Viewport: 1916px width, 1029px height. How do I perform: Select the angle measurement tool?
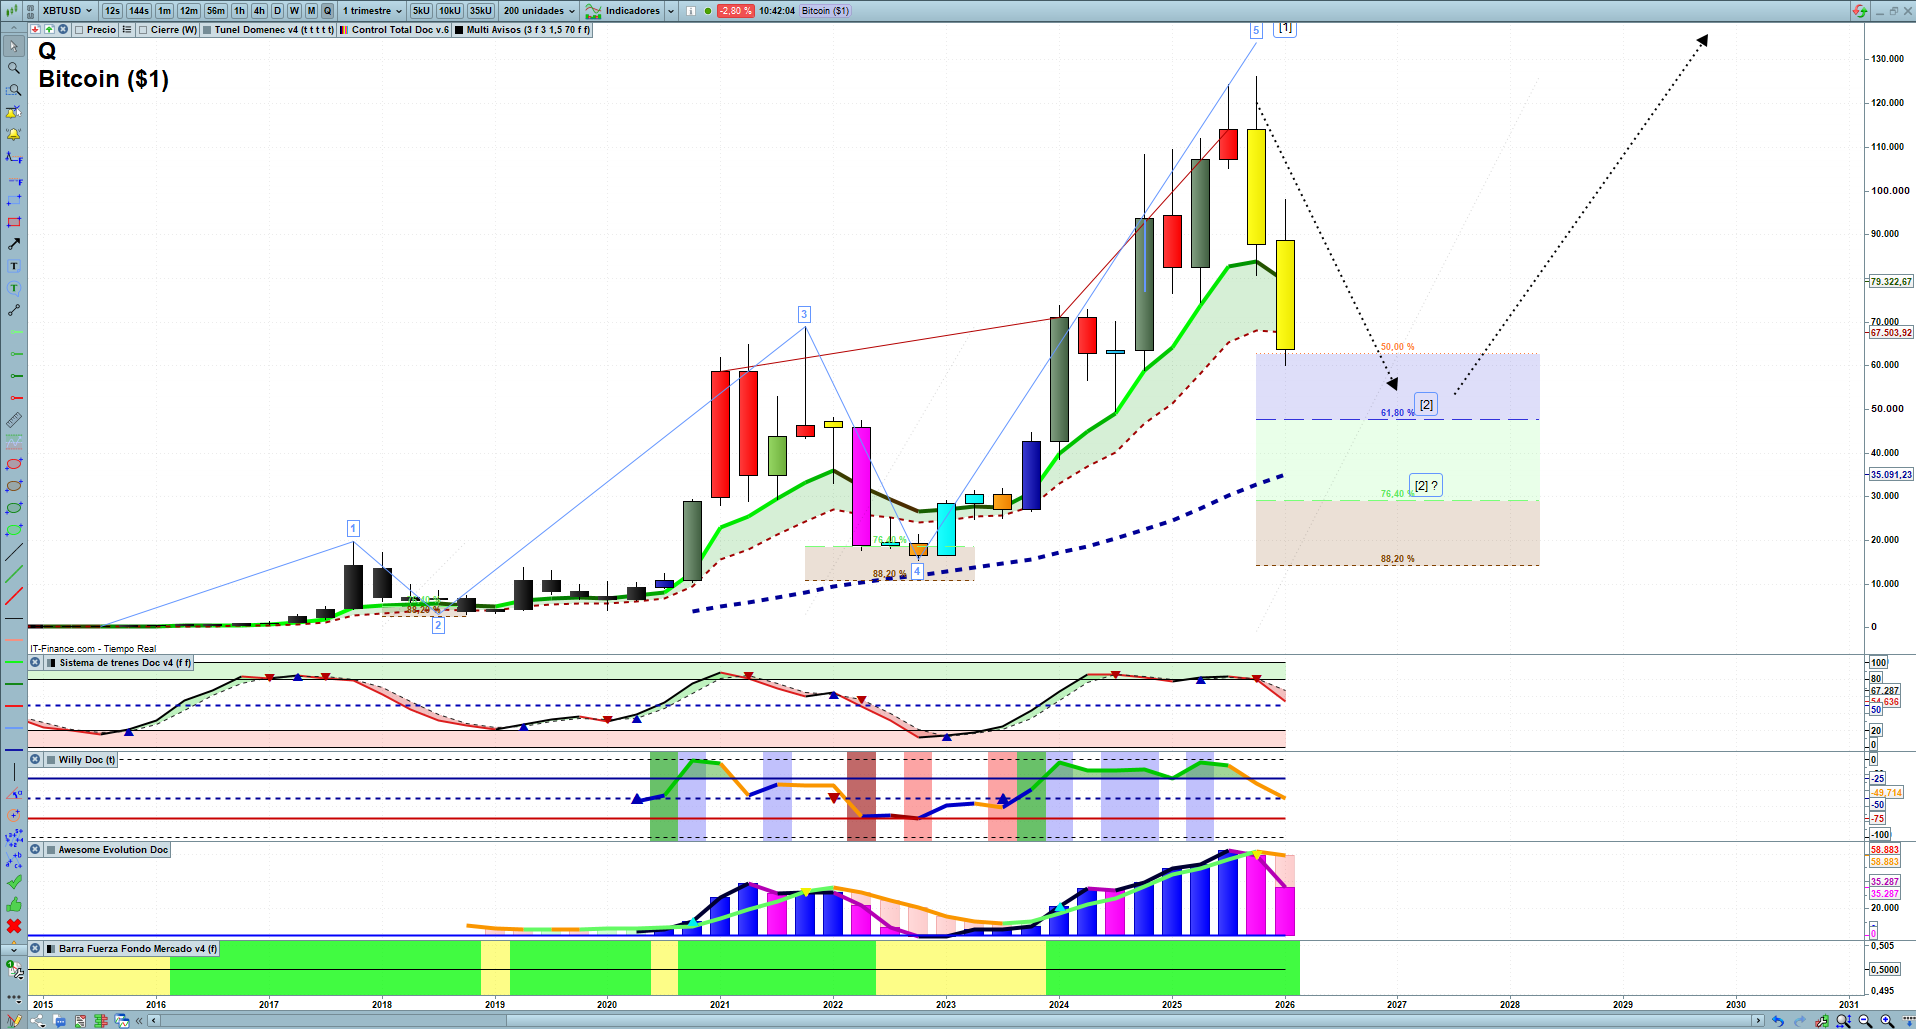pos(14,794)
